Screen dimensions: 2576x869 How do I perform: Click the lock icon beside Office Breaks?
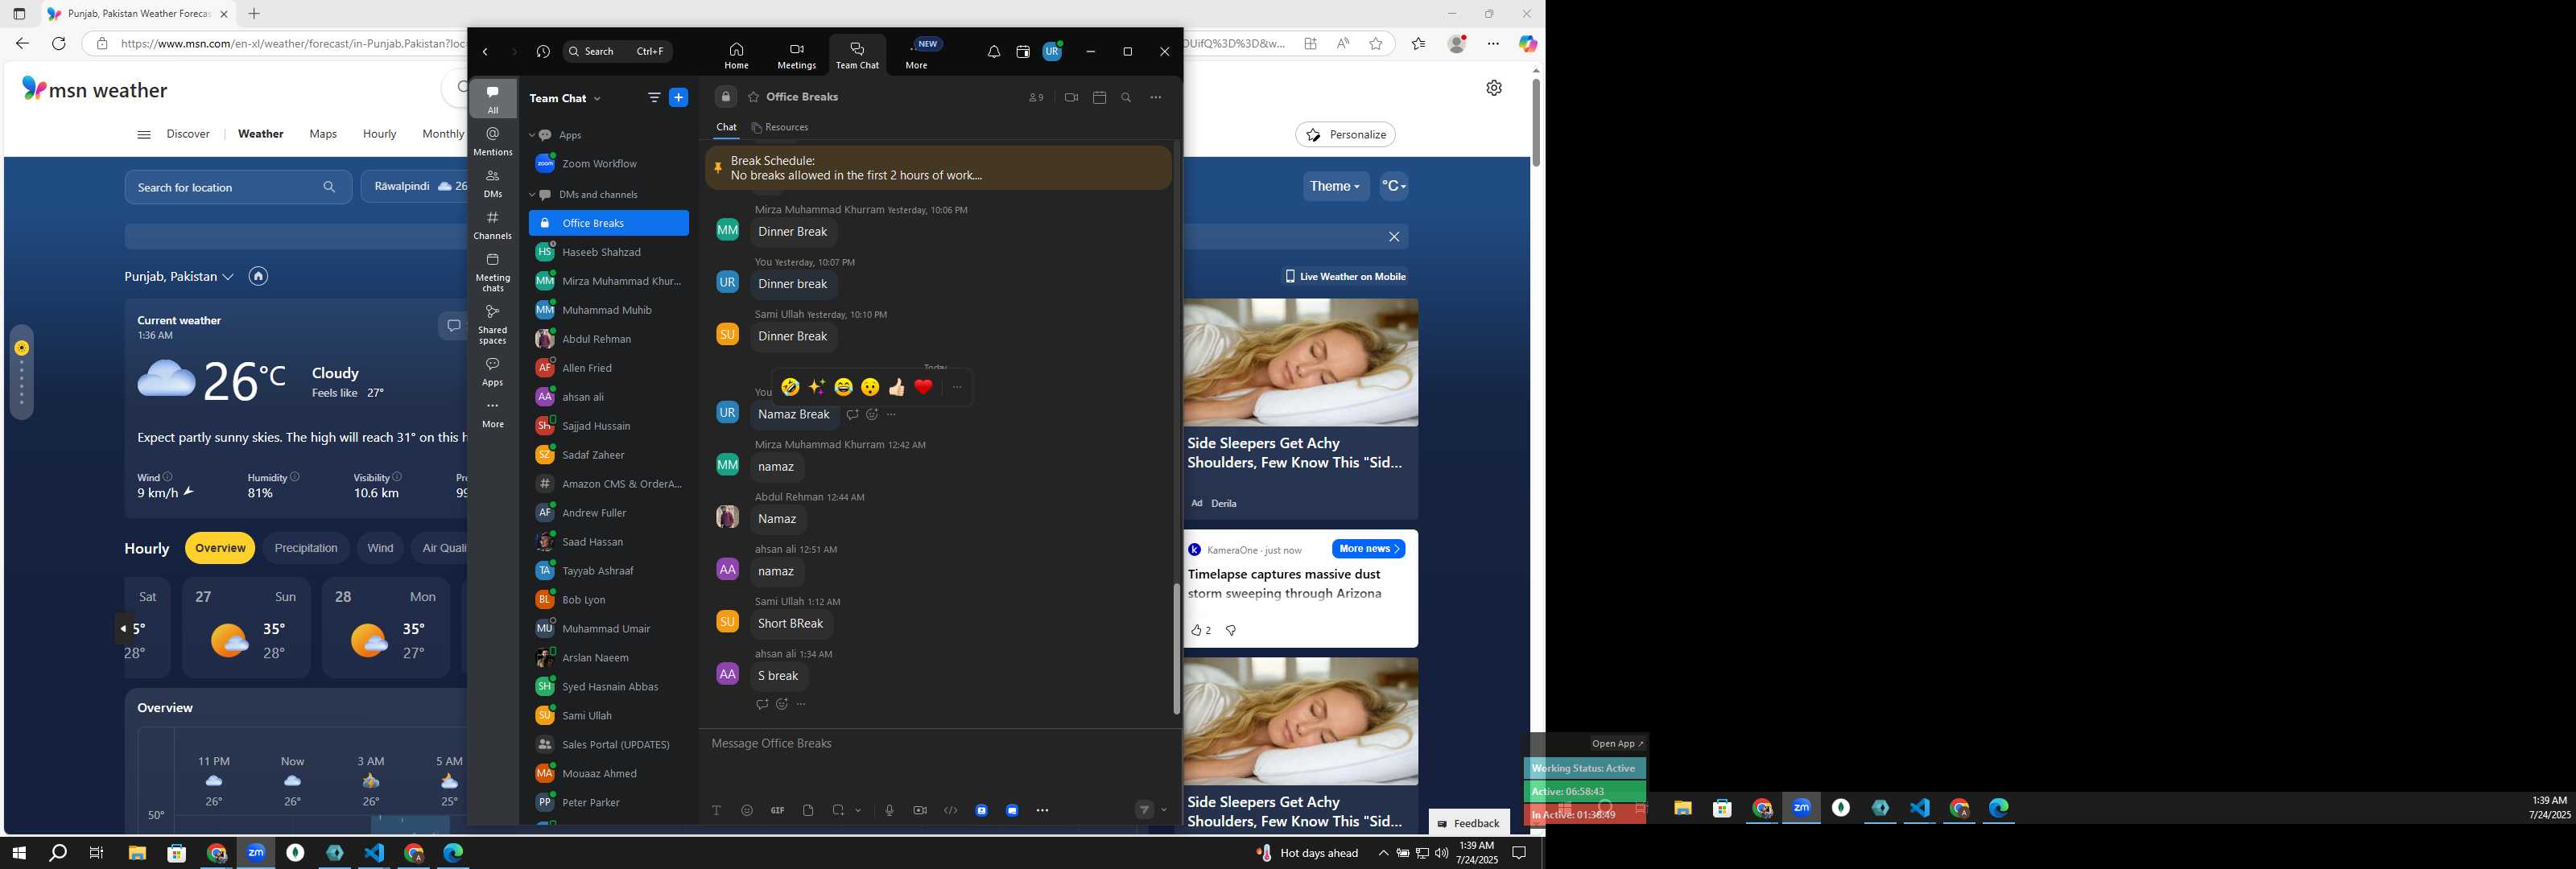(x=726, y=97)
